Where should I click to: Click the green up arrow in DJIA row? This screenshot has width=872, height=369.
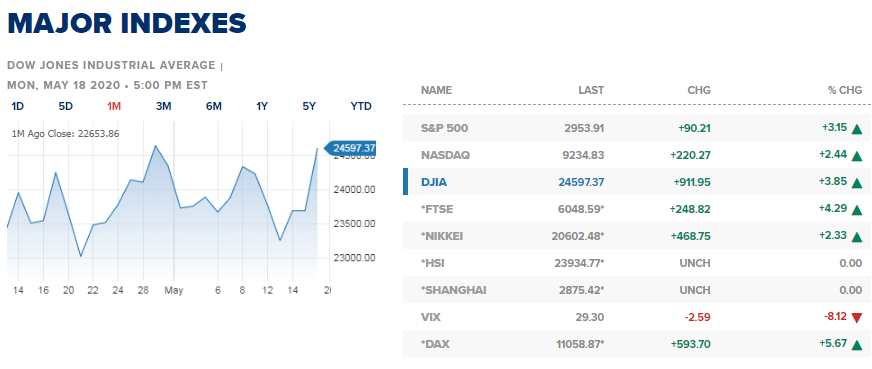click(x=856, y=183)
